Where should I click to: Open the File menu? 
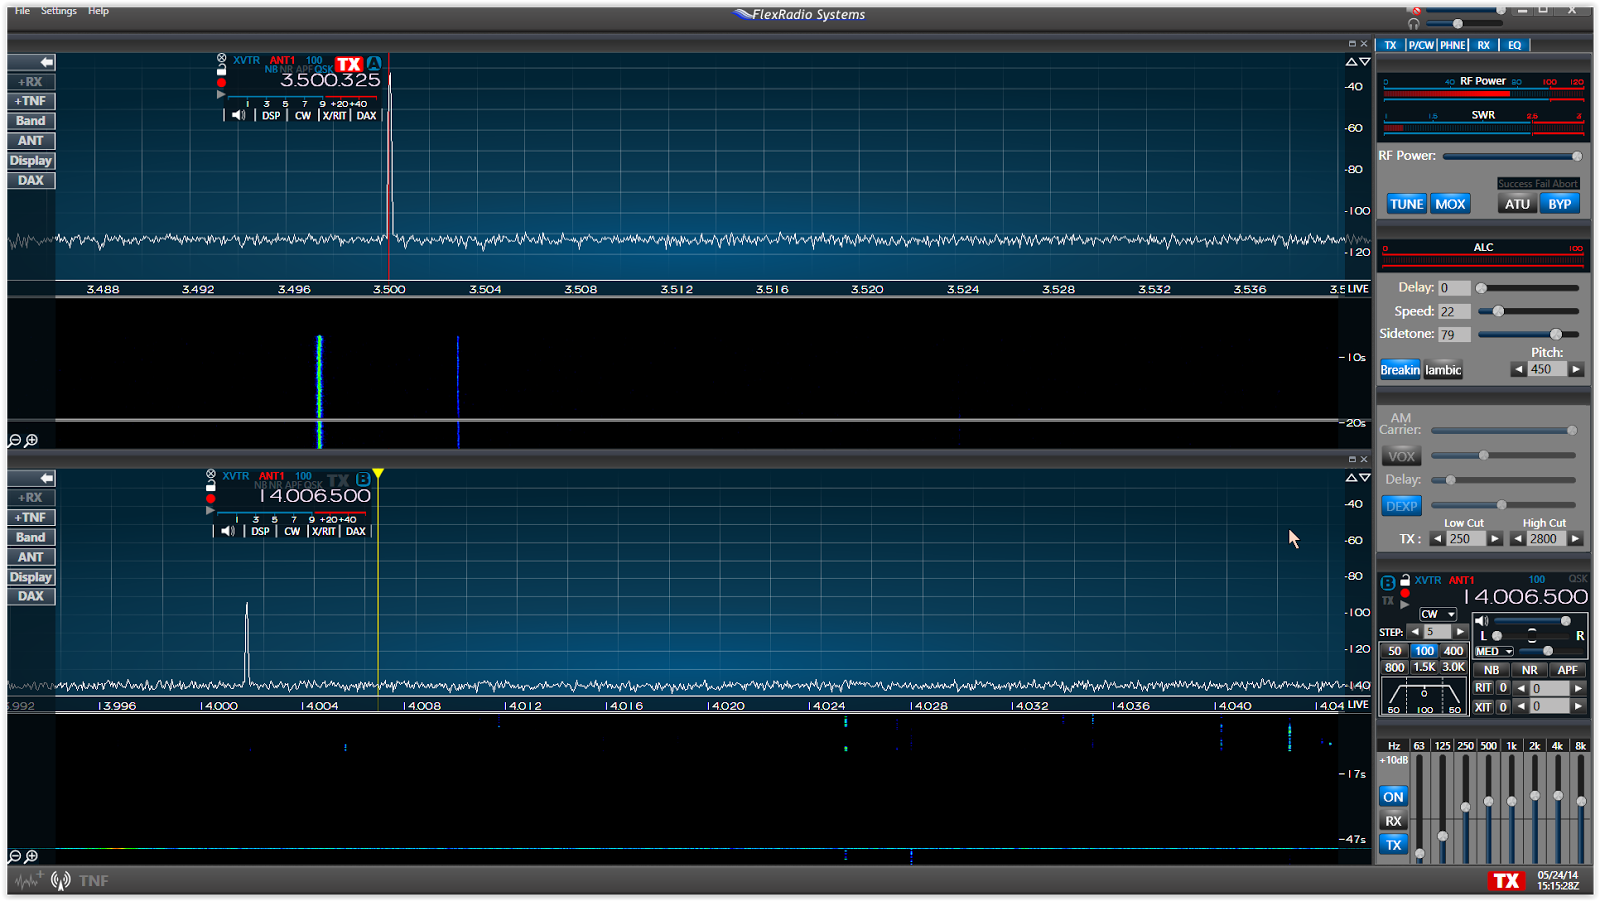[22, 11]
